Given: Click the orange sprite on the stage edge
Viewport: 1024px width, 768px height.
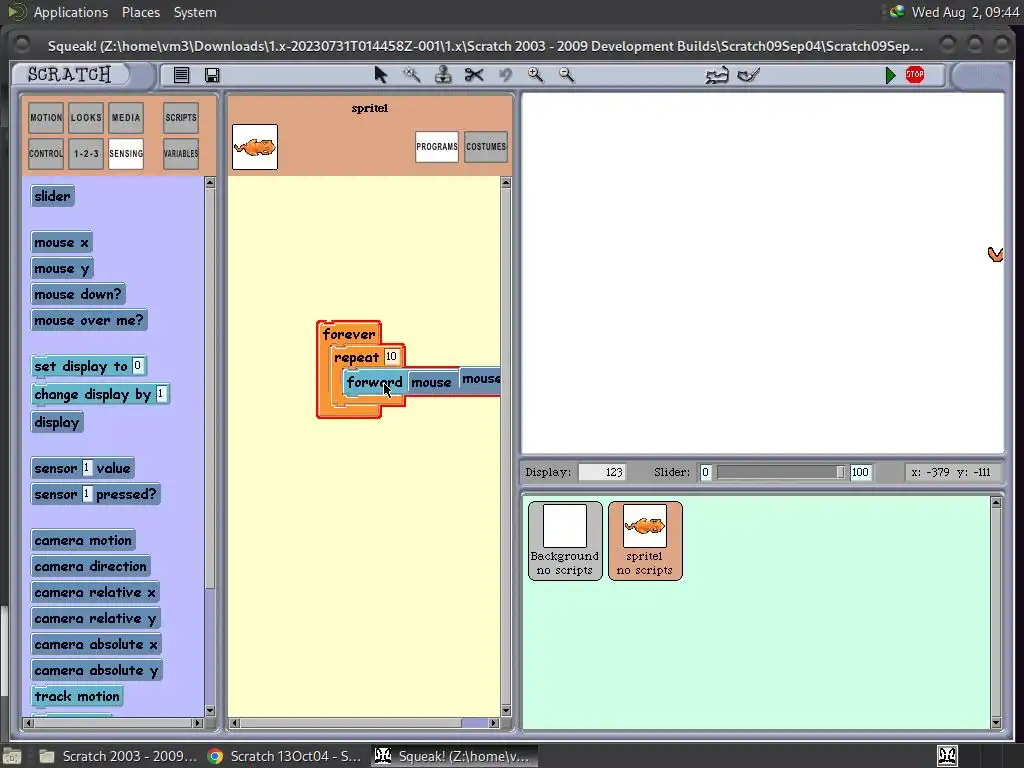Looking at the screenshot, I should point(995,254).
